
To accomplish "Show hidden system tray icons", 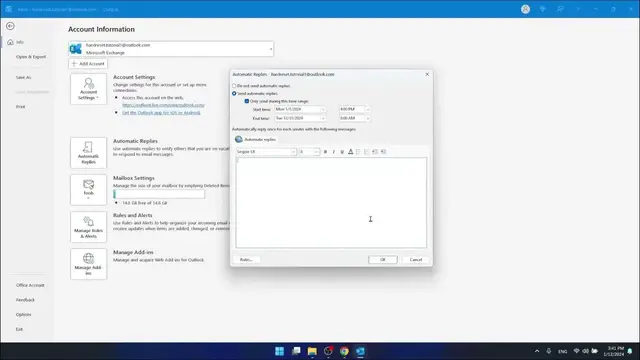I will point(537,351).
